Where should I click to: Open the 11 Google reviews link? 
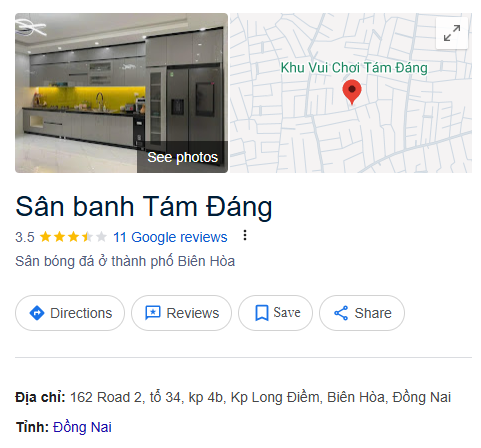point(170,237)
